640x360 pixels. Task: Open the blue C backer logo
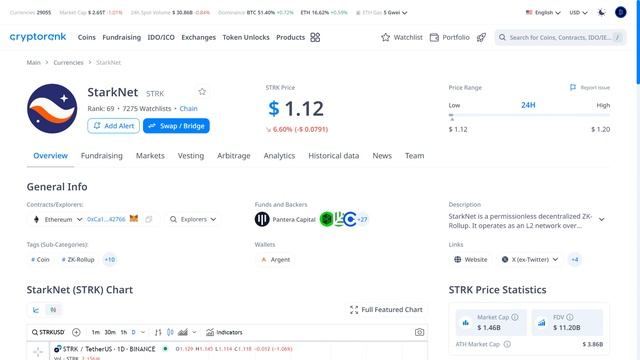(350, 219)
